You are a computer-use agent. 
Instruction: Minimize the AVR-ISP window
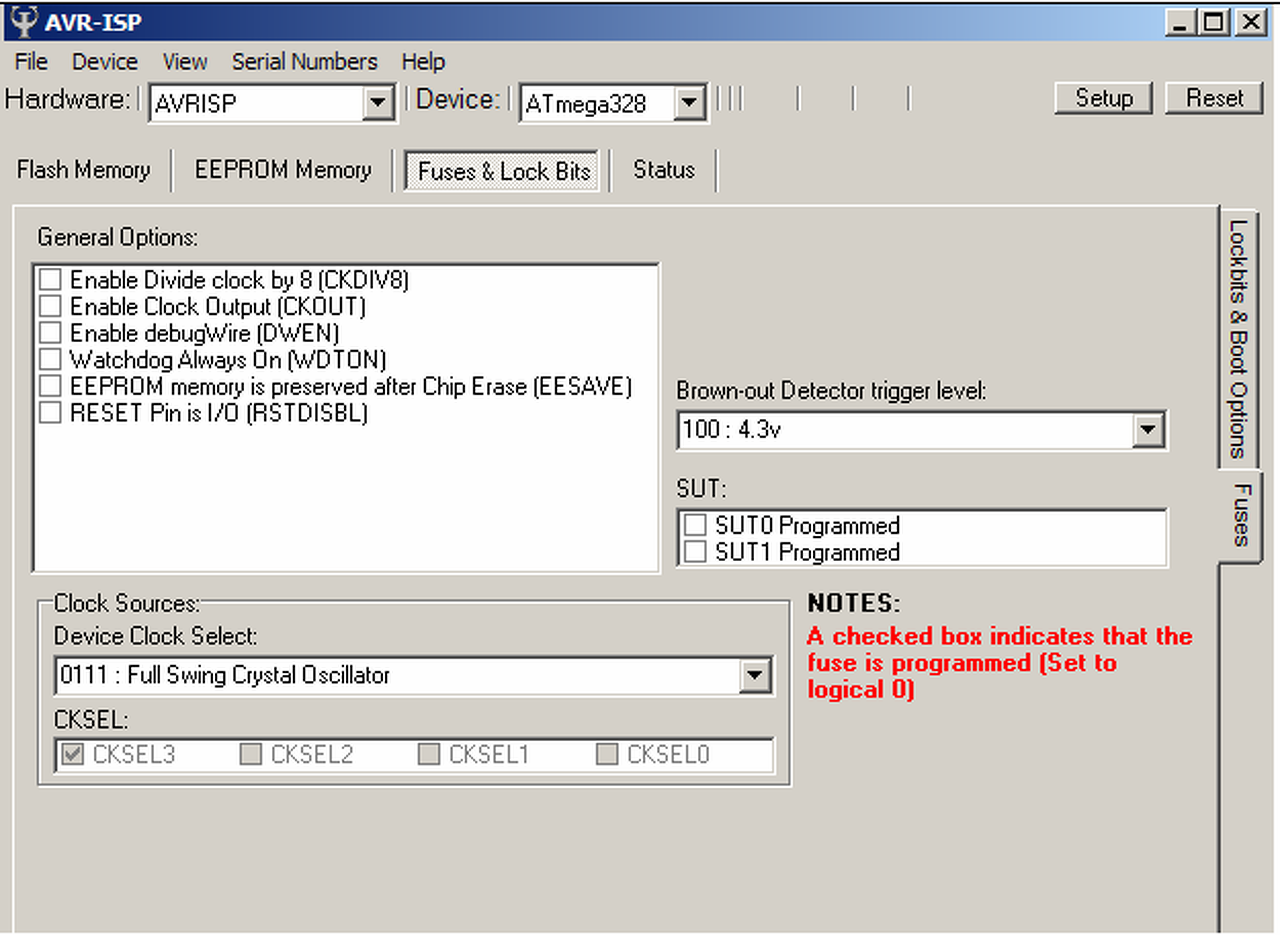(x=1182, y=21)
